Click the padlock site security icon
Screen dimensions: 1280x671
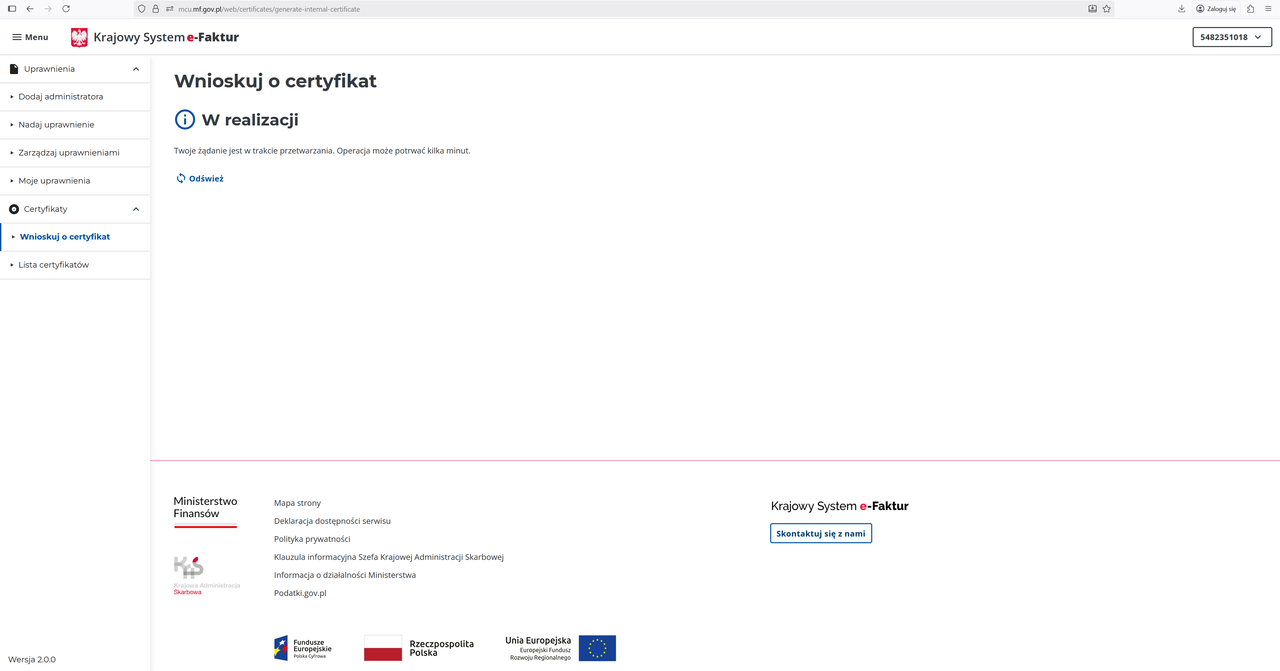coord(155,9)
